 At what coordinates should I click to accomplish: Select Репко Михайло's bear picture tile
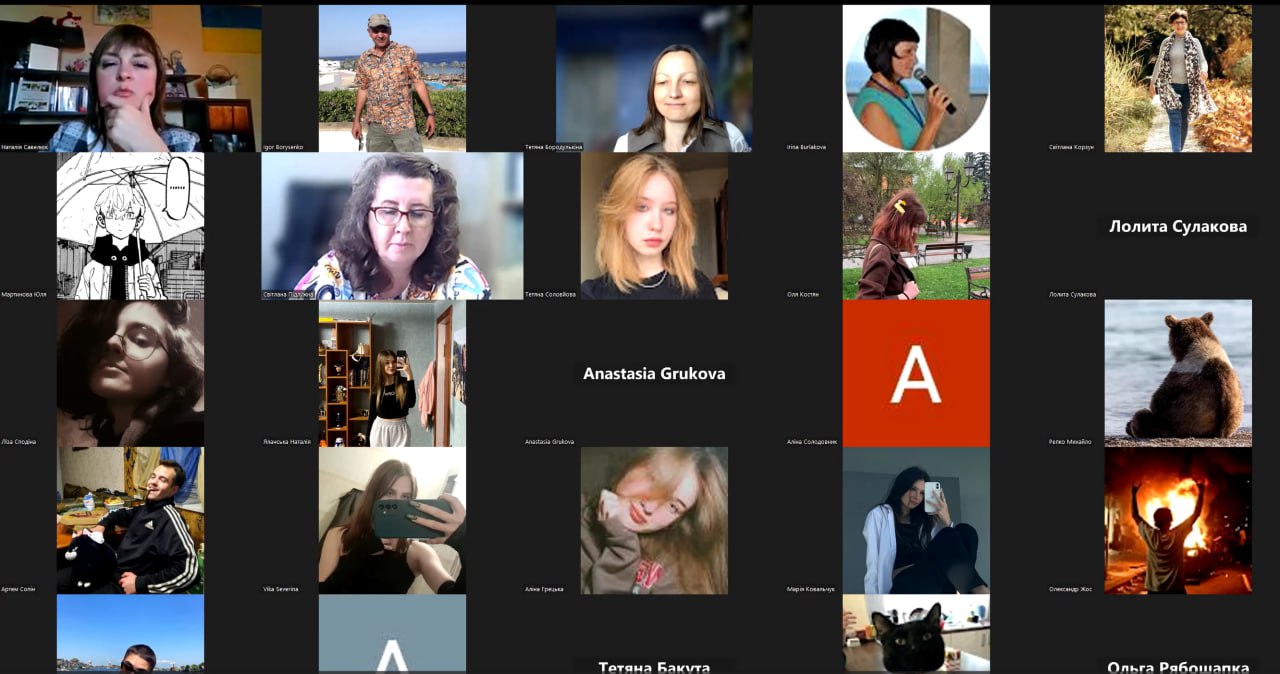coord(1178,373)
